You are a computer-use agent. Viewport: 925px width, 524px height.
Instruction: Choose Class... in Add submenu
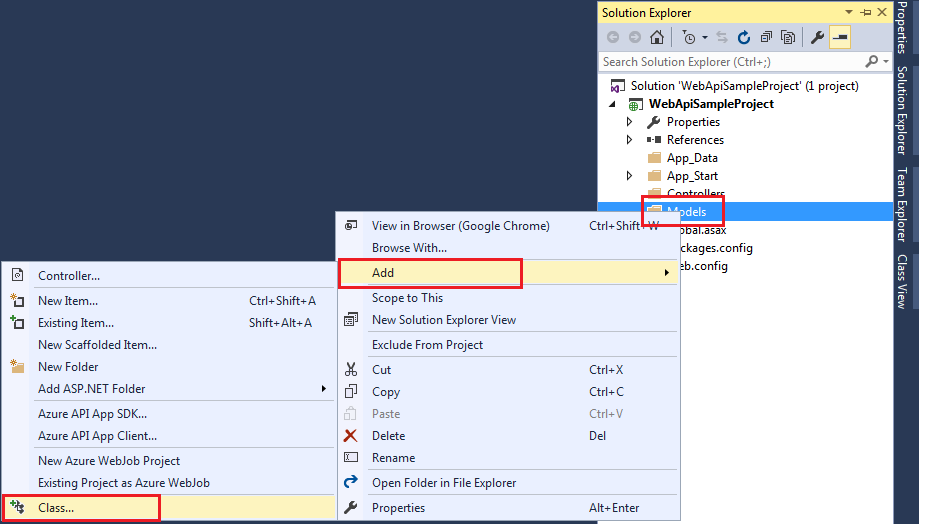tap(169, 507)
